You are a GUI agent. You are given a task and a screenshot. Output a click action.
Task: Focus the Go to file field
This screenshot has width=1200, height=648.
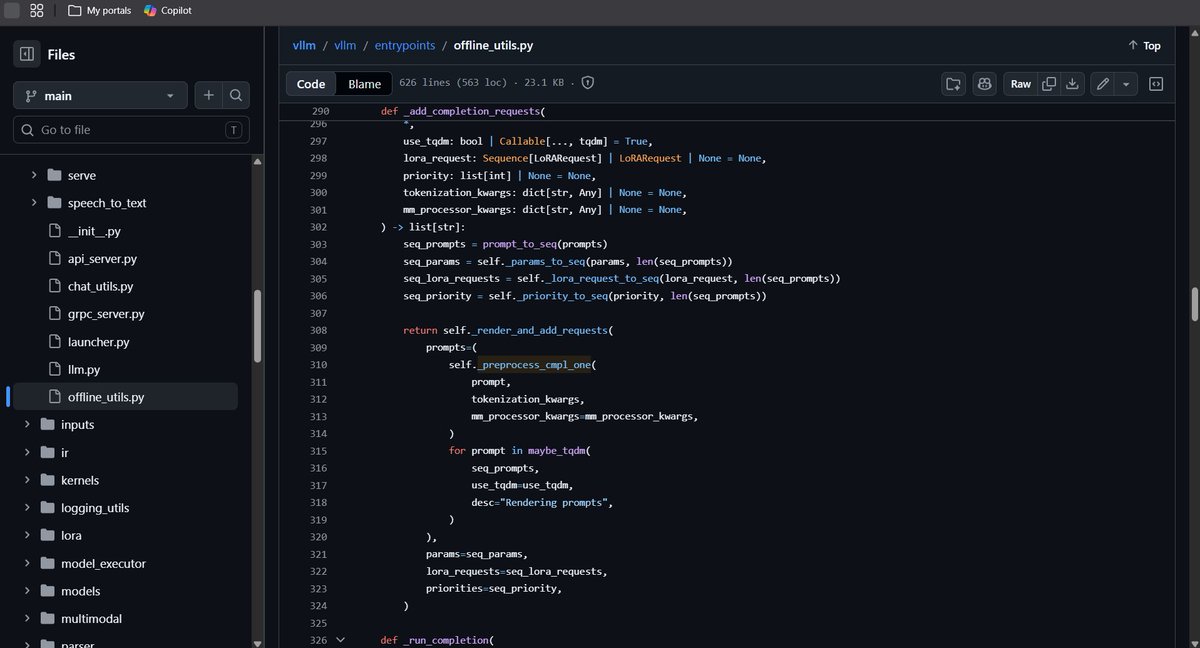(x=131, y=130)
